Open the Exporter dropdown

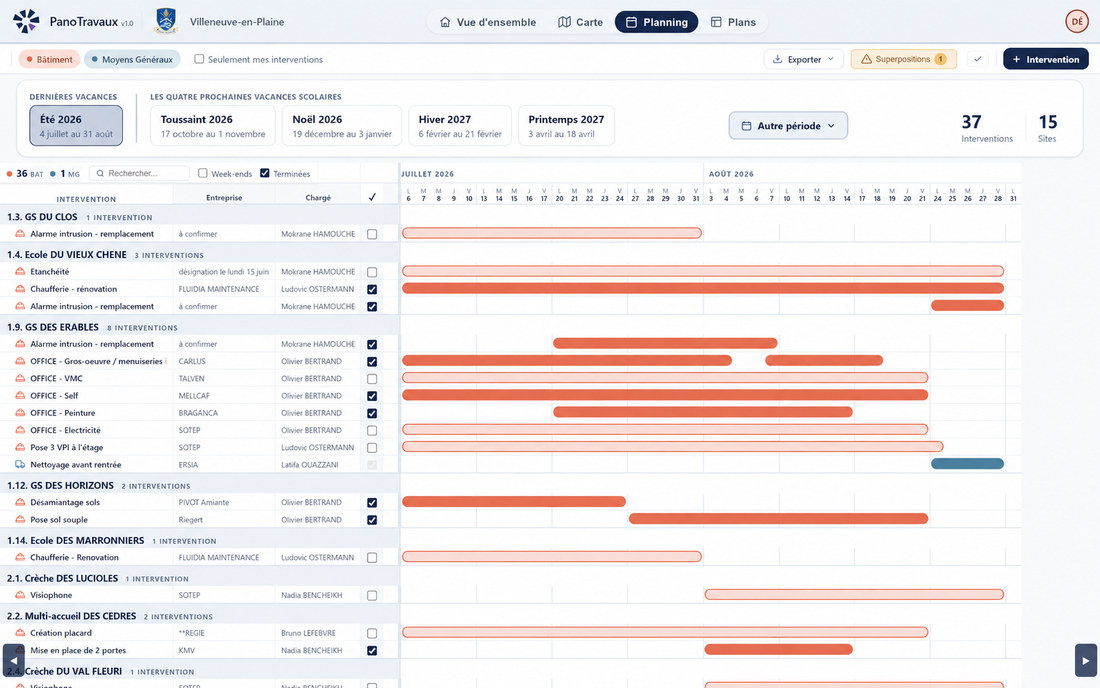click(x=803, y=59)
